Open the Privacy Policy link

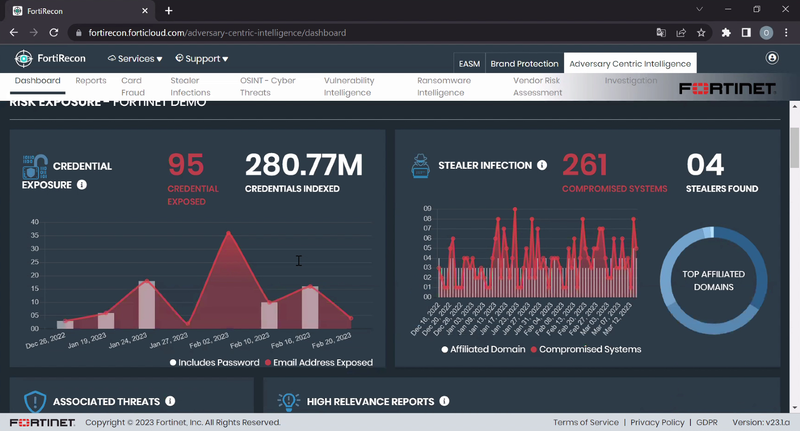click(657, 422)
